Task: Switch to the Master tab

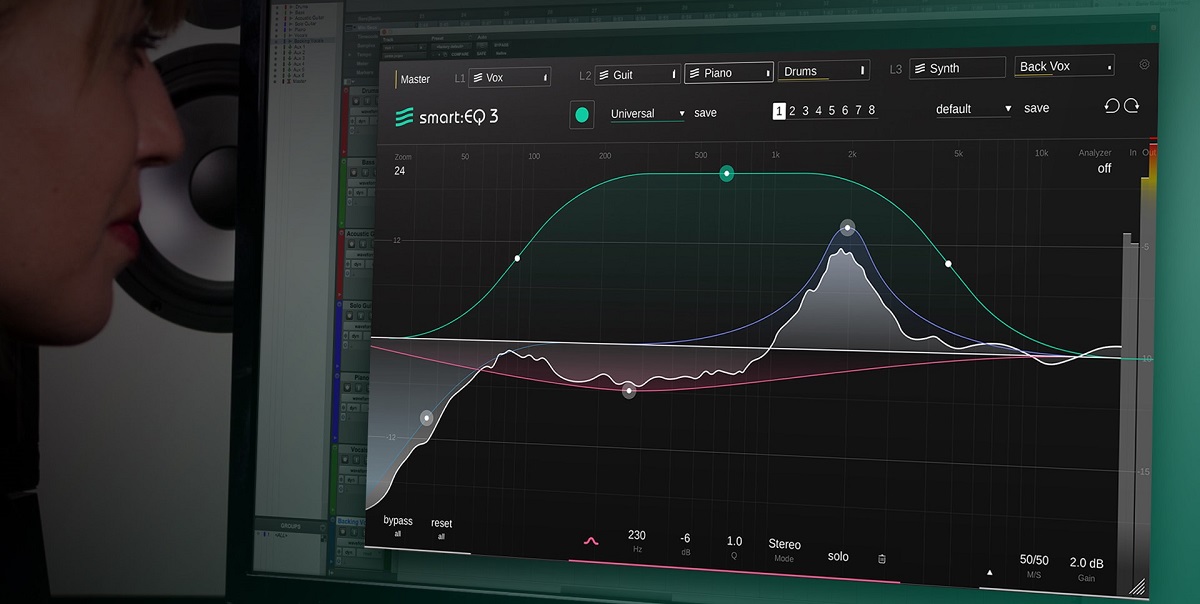Action: coord(414,79)
